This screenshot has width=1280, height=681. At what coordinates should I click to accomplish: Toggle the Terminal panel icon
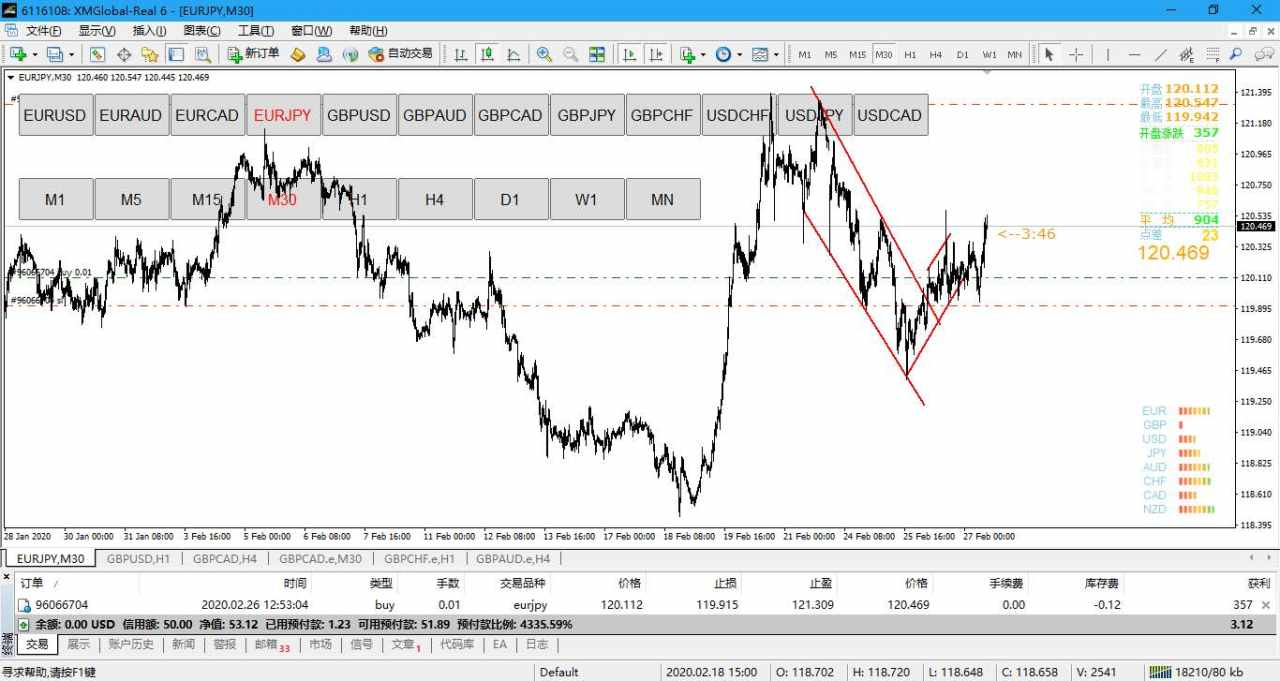(x=176, y=54)
